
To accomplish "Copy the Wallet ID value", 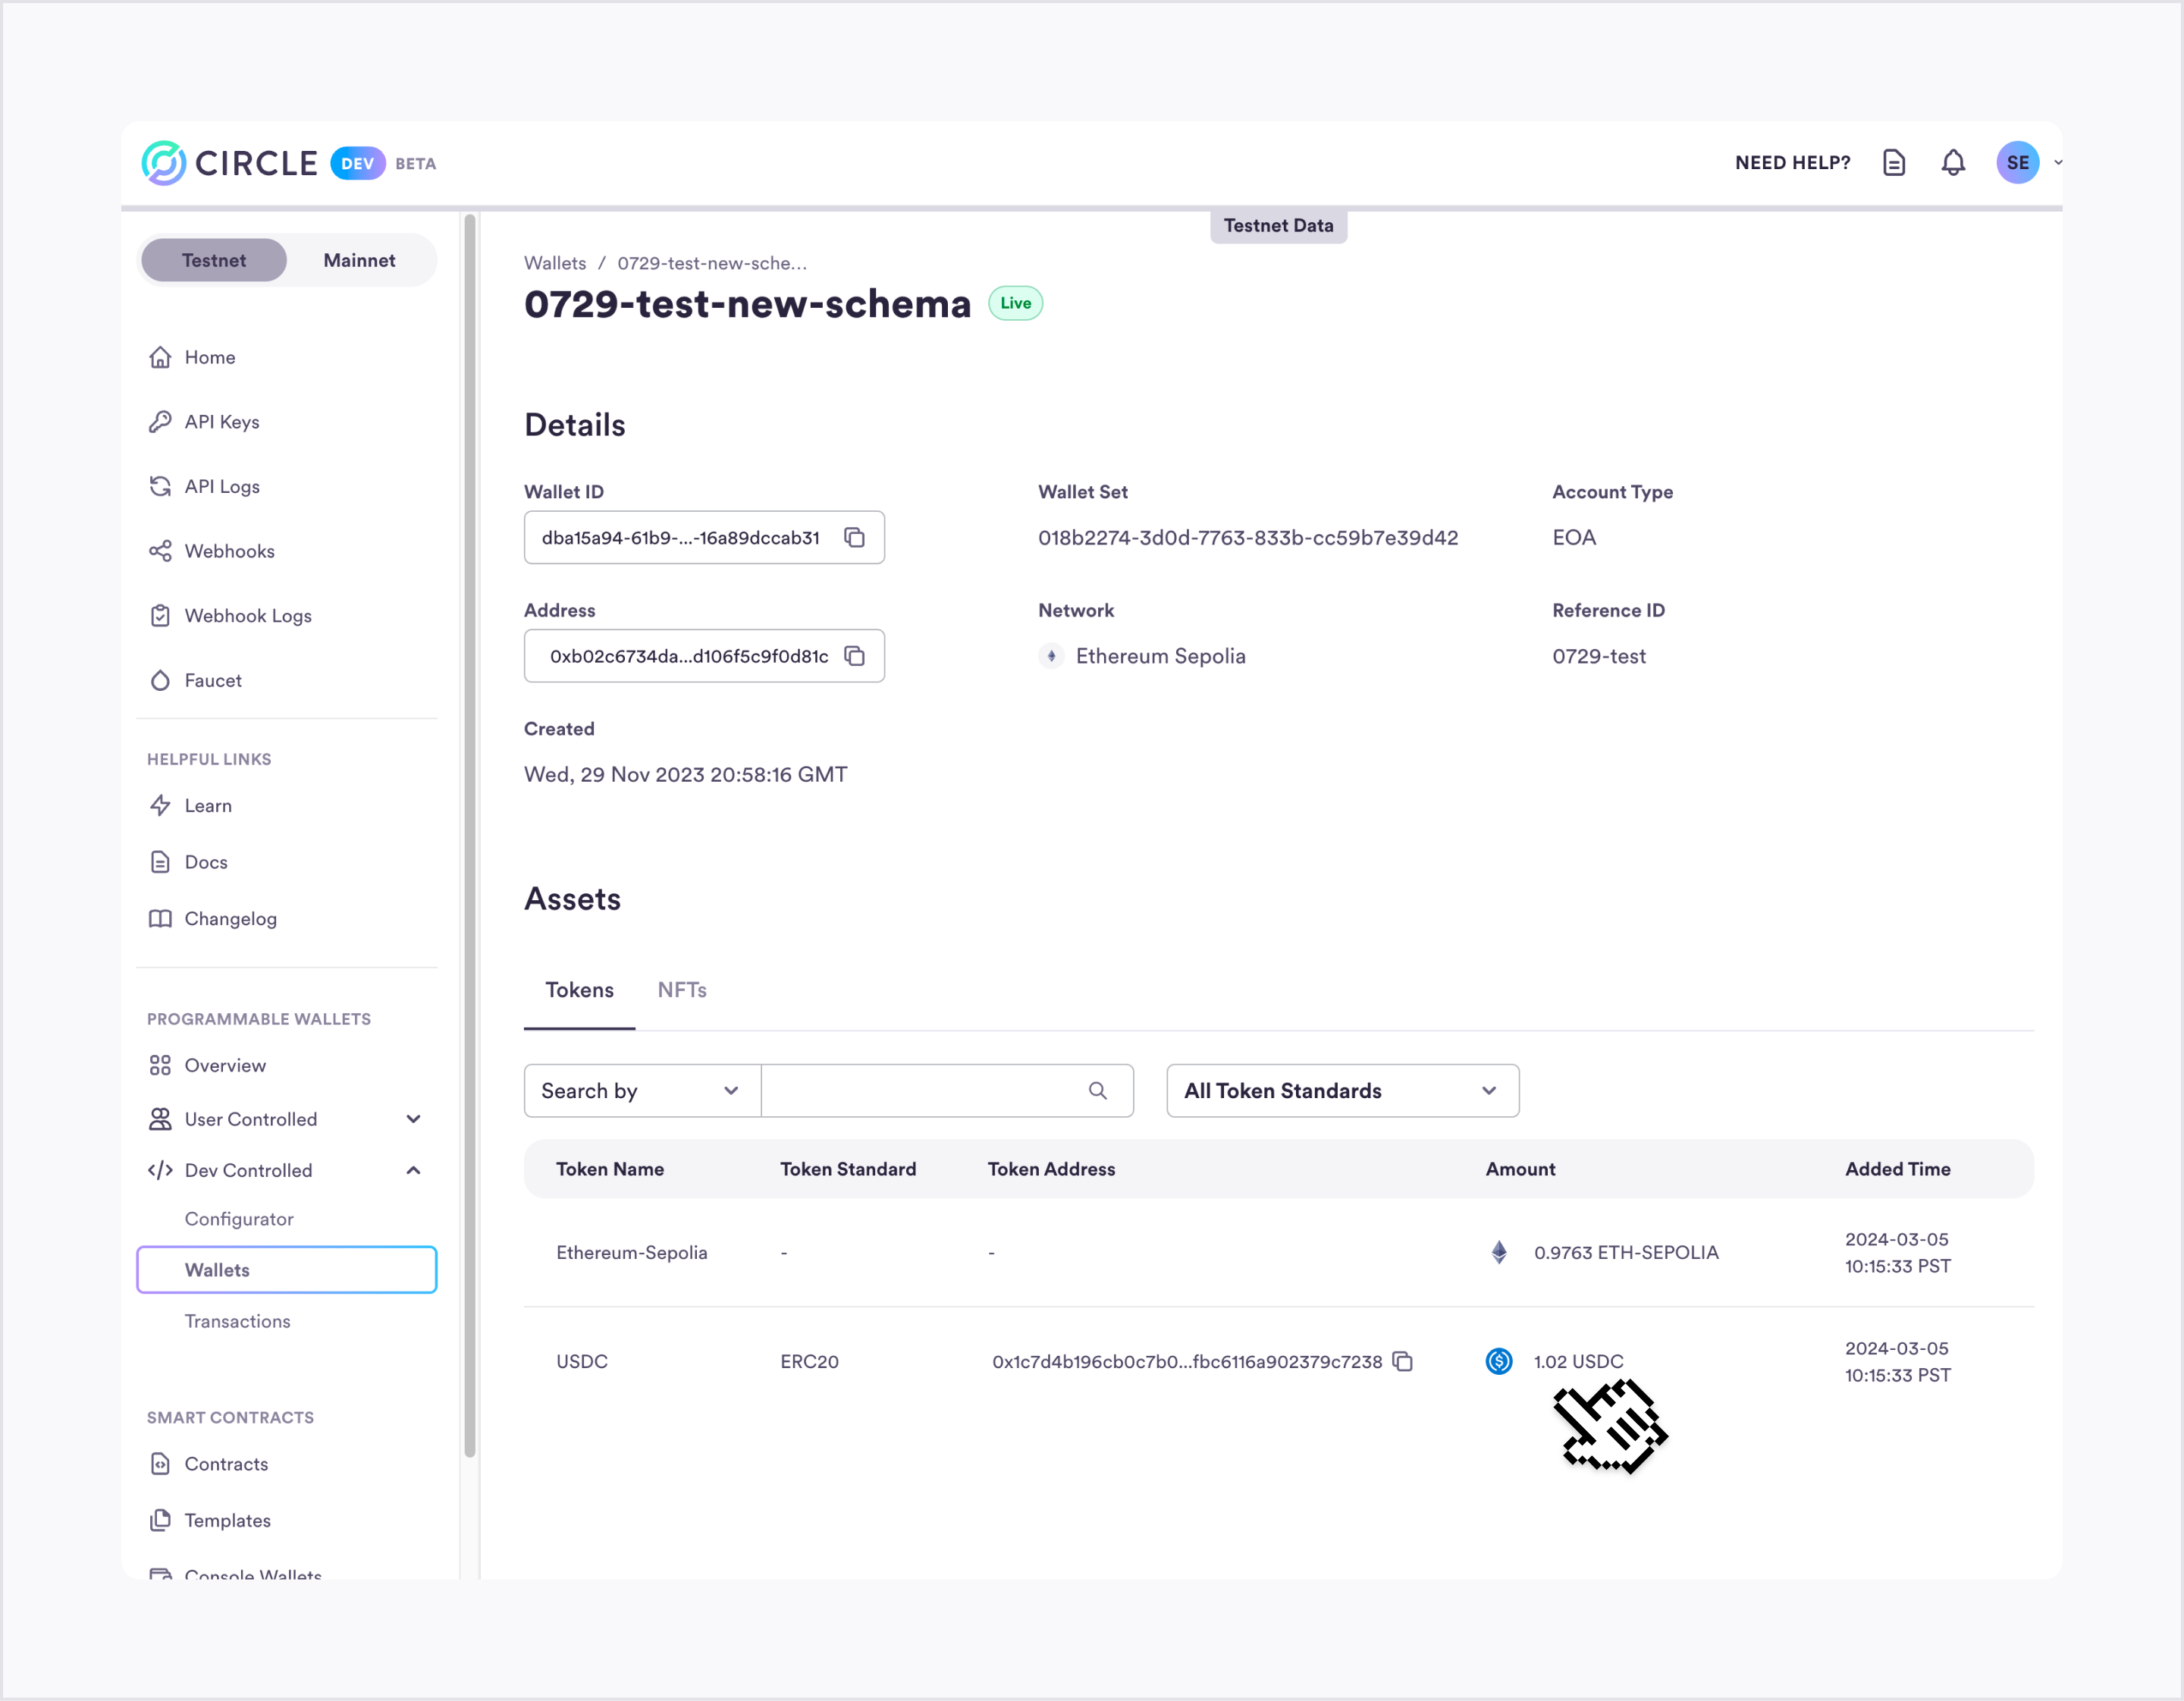I will [854, 538].
